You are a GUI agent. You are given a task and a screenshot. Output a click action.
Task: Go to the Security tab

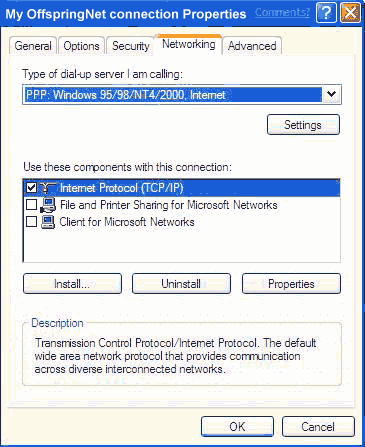coord(131,46)
